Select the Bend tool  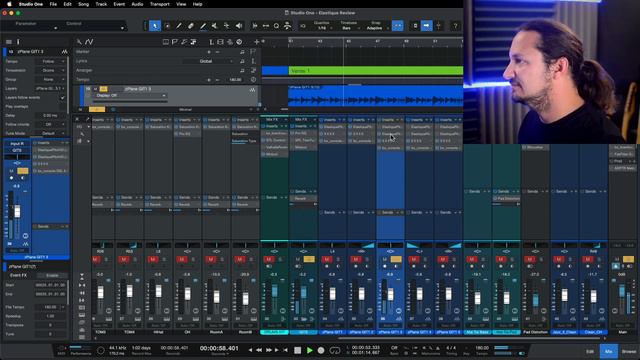click(227, 26)
